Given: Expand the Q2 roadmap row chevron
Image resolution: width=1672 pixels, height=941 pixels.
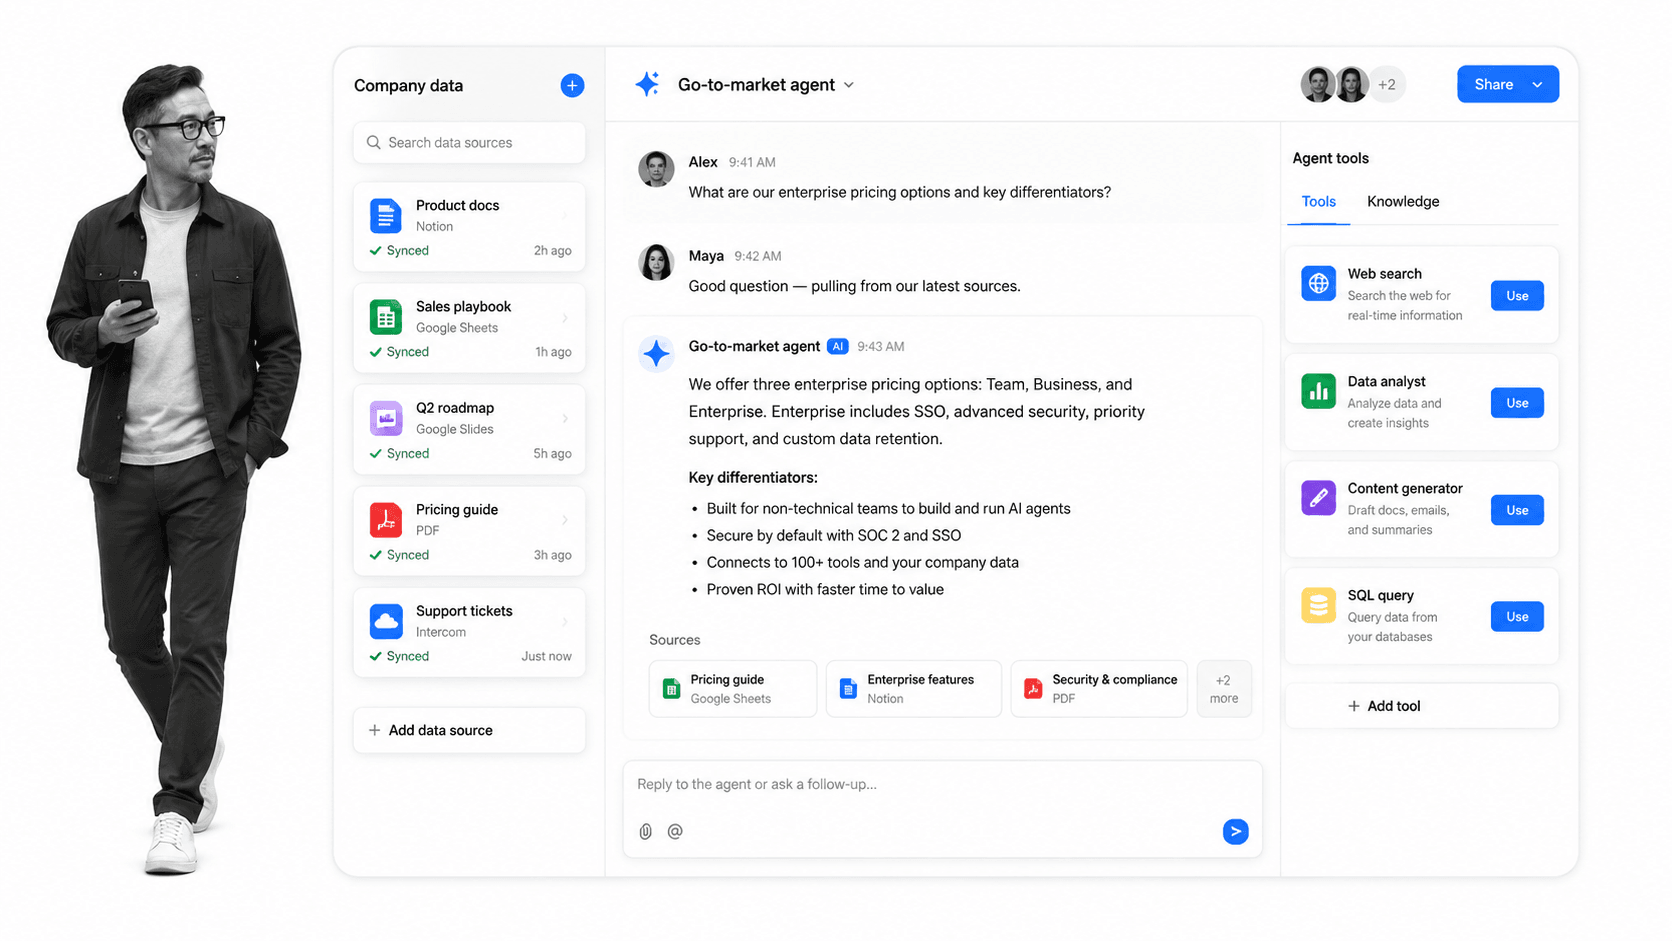Looking at the screenshot, I should click(565, 418).
